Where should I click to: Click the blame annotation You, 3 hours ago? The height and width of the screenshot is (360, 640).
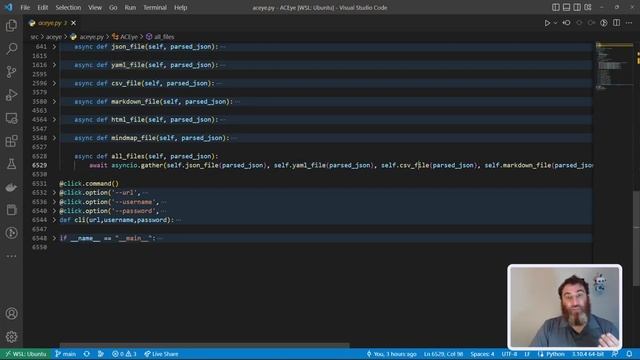[x=391, y=354]
